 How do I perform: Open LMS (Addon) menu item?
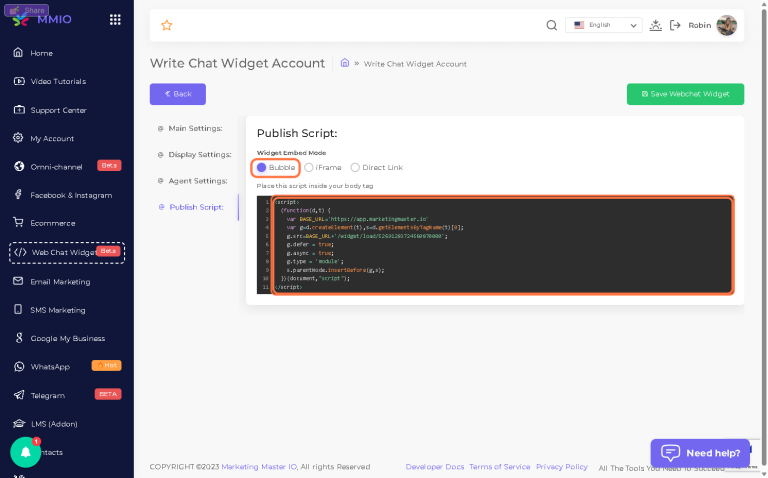click(x=54, y=424)
